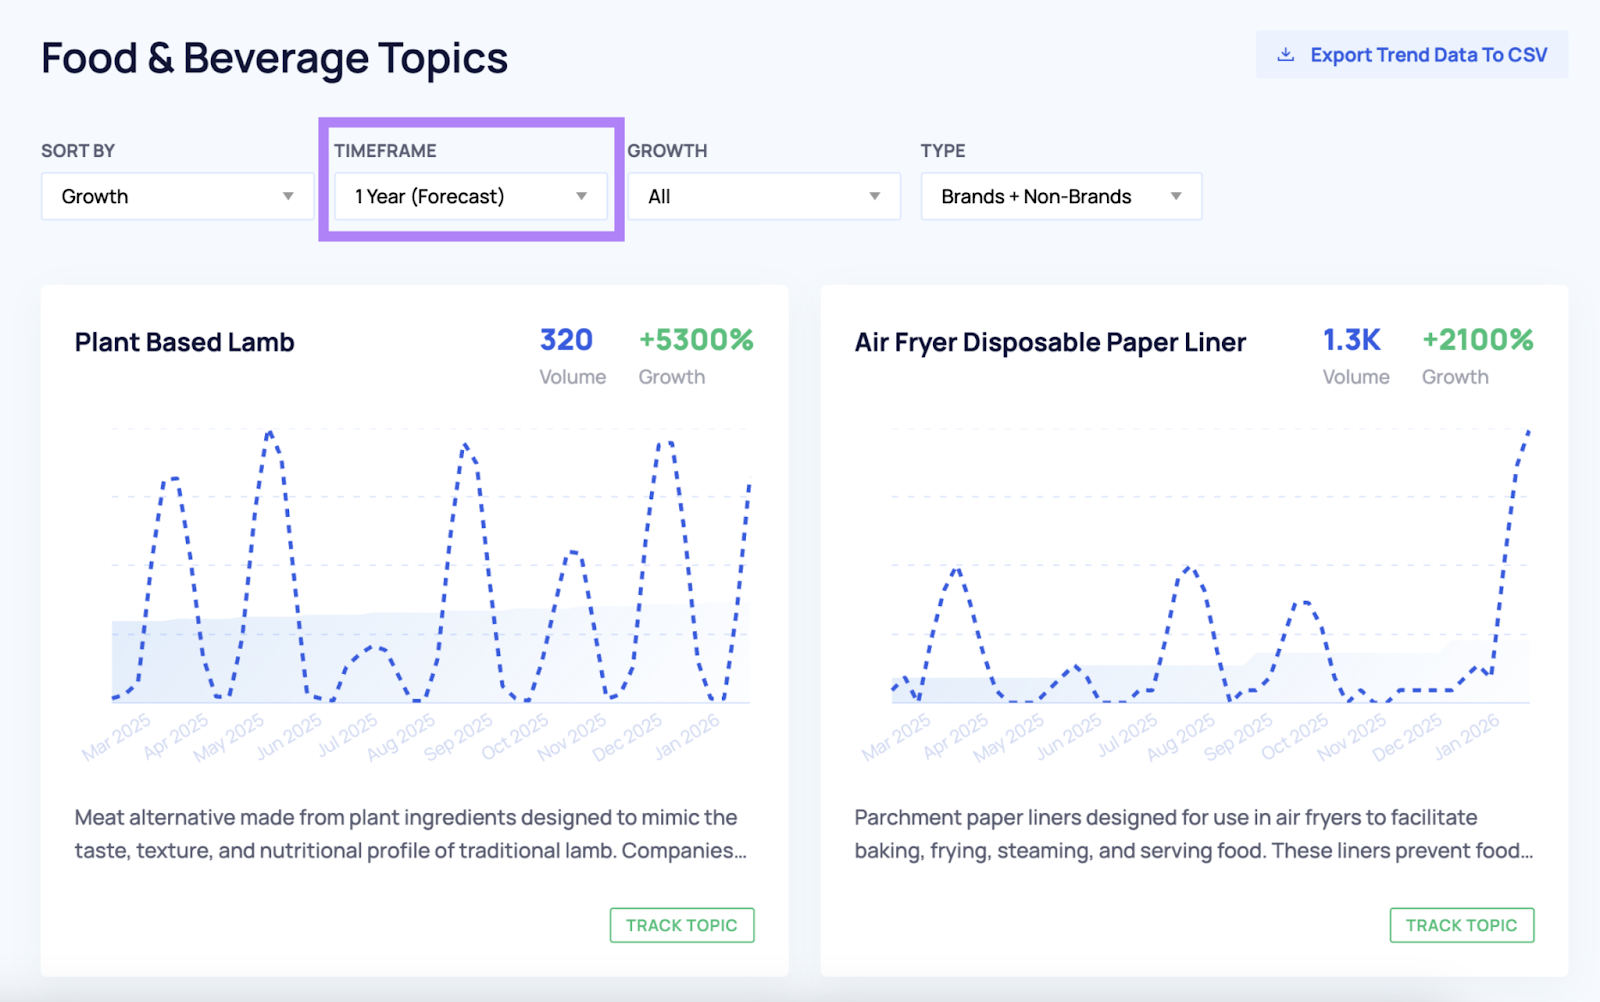Open the Timeframe 1 Year (Forecast) dropdown
The width and height of the screenshot is (1600, 1002).
pos(471,196)
